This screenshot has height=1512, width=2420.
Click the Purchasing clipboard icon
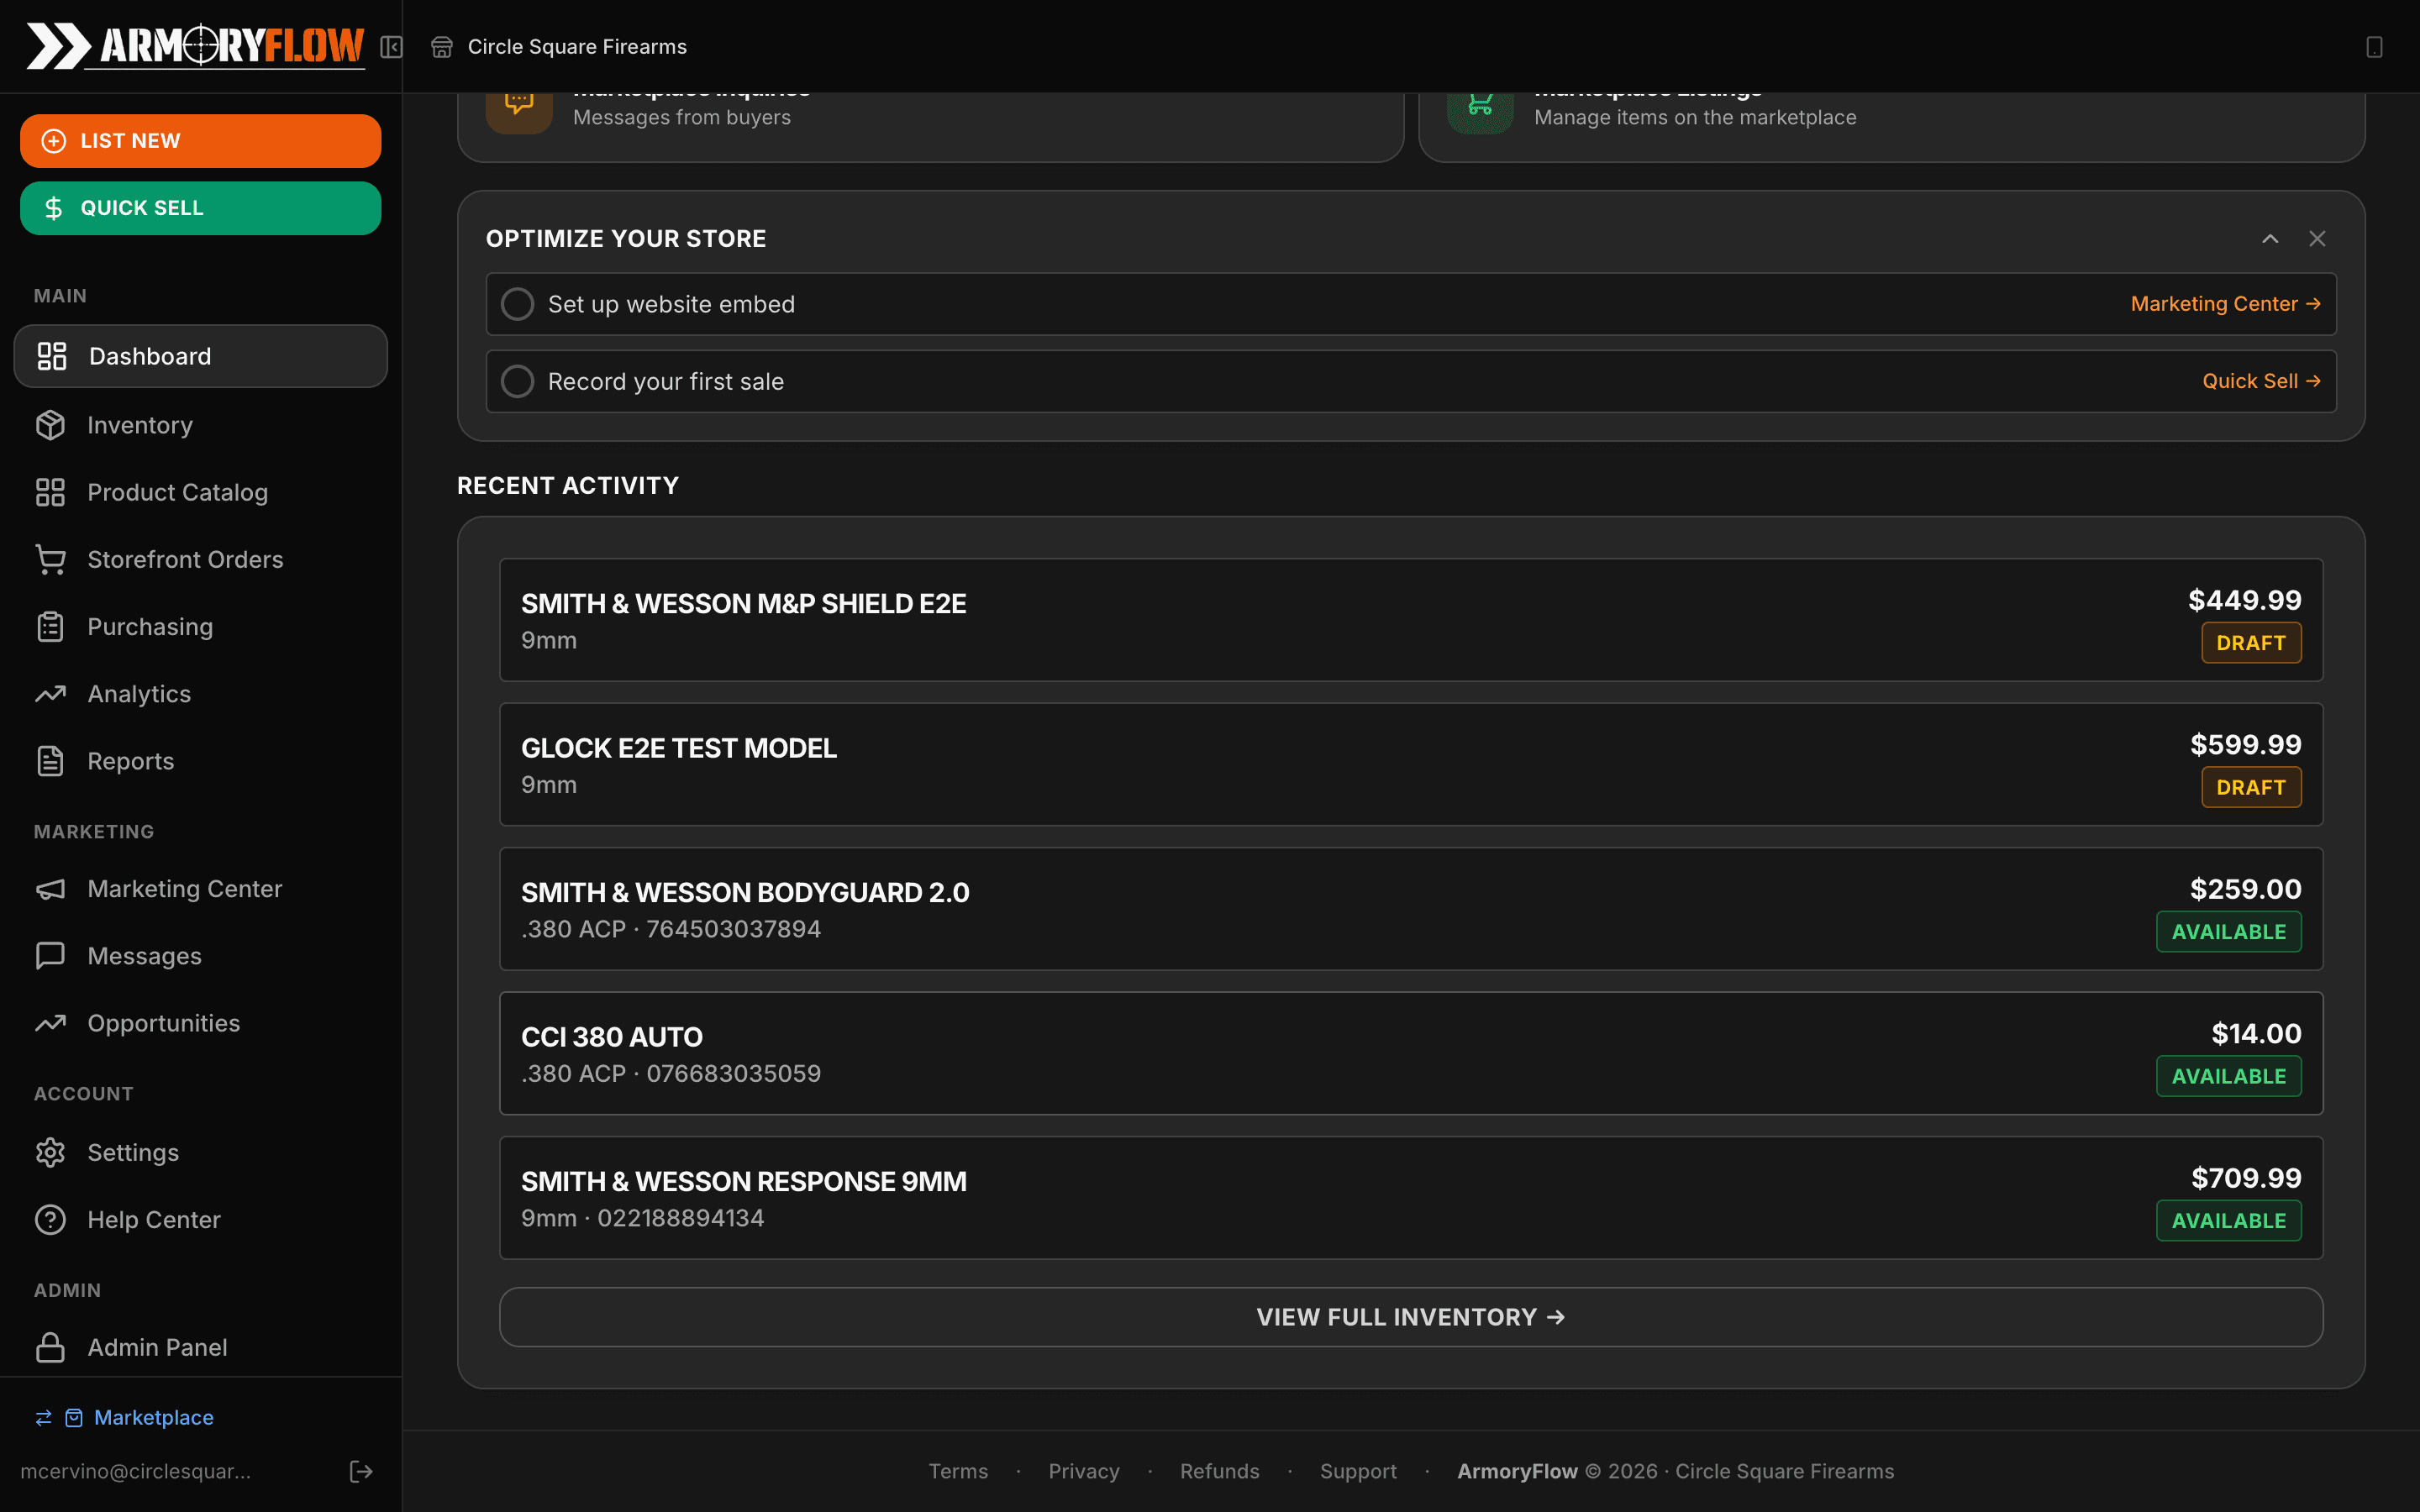50,627
